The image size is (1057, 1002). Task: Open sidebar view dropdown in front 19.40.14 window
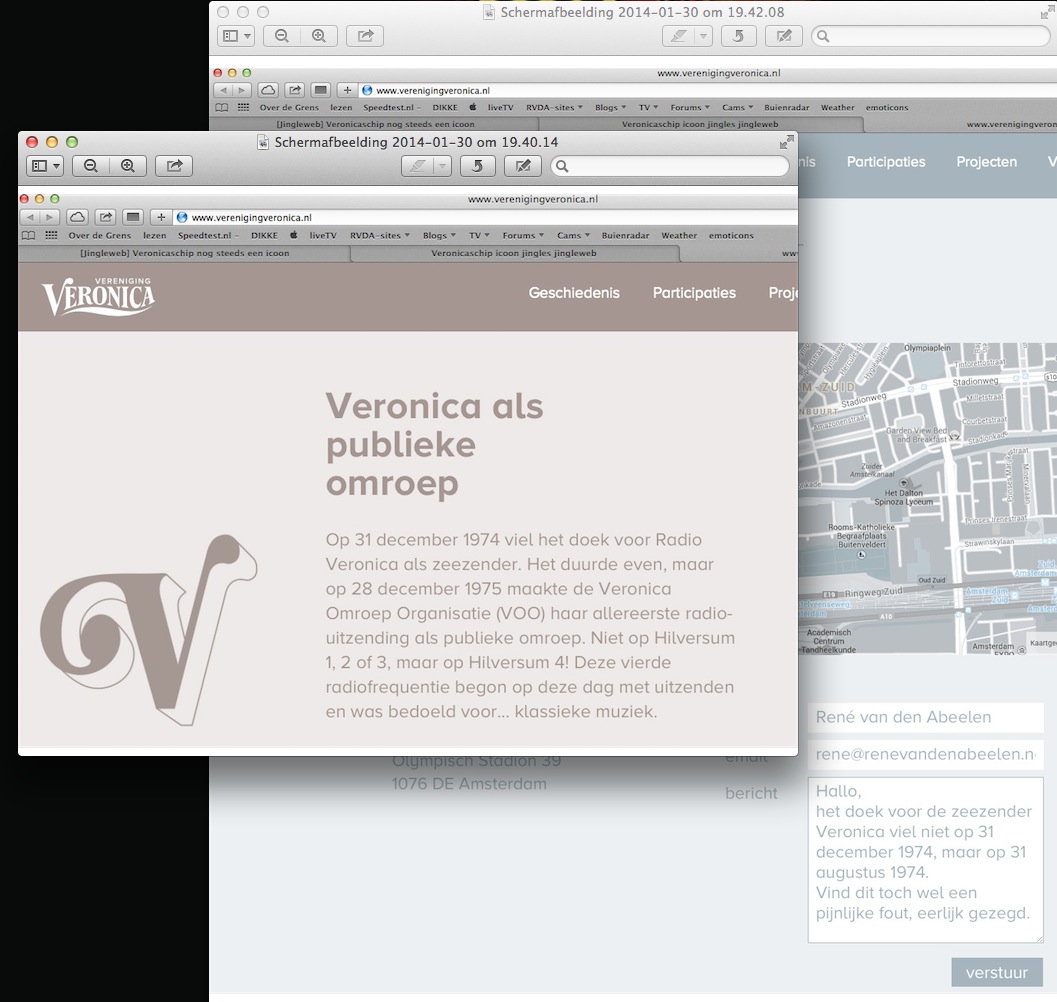pos(46,166)
